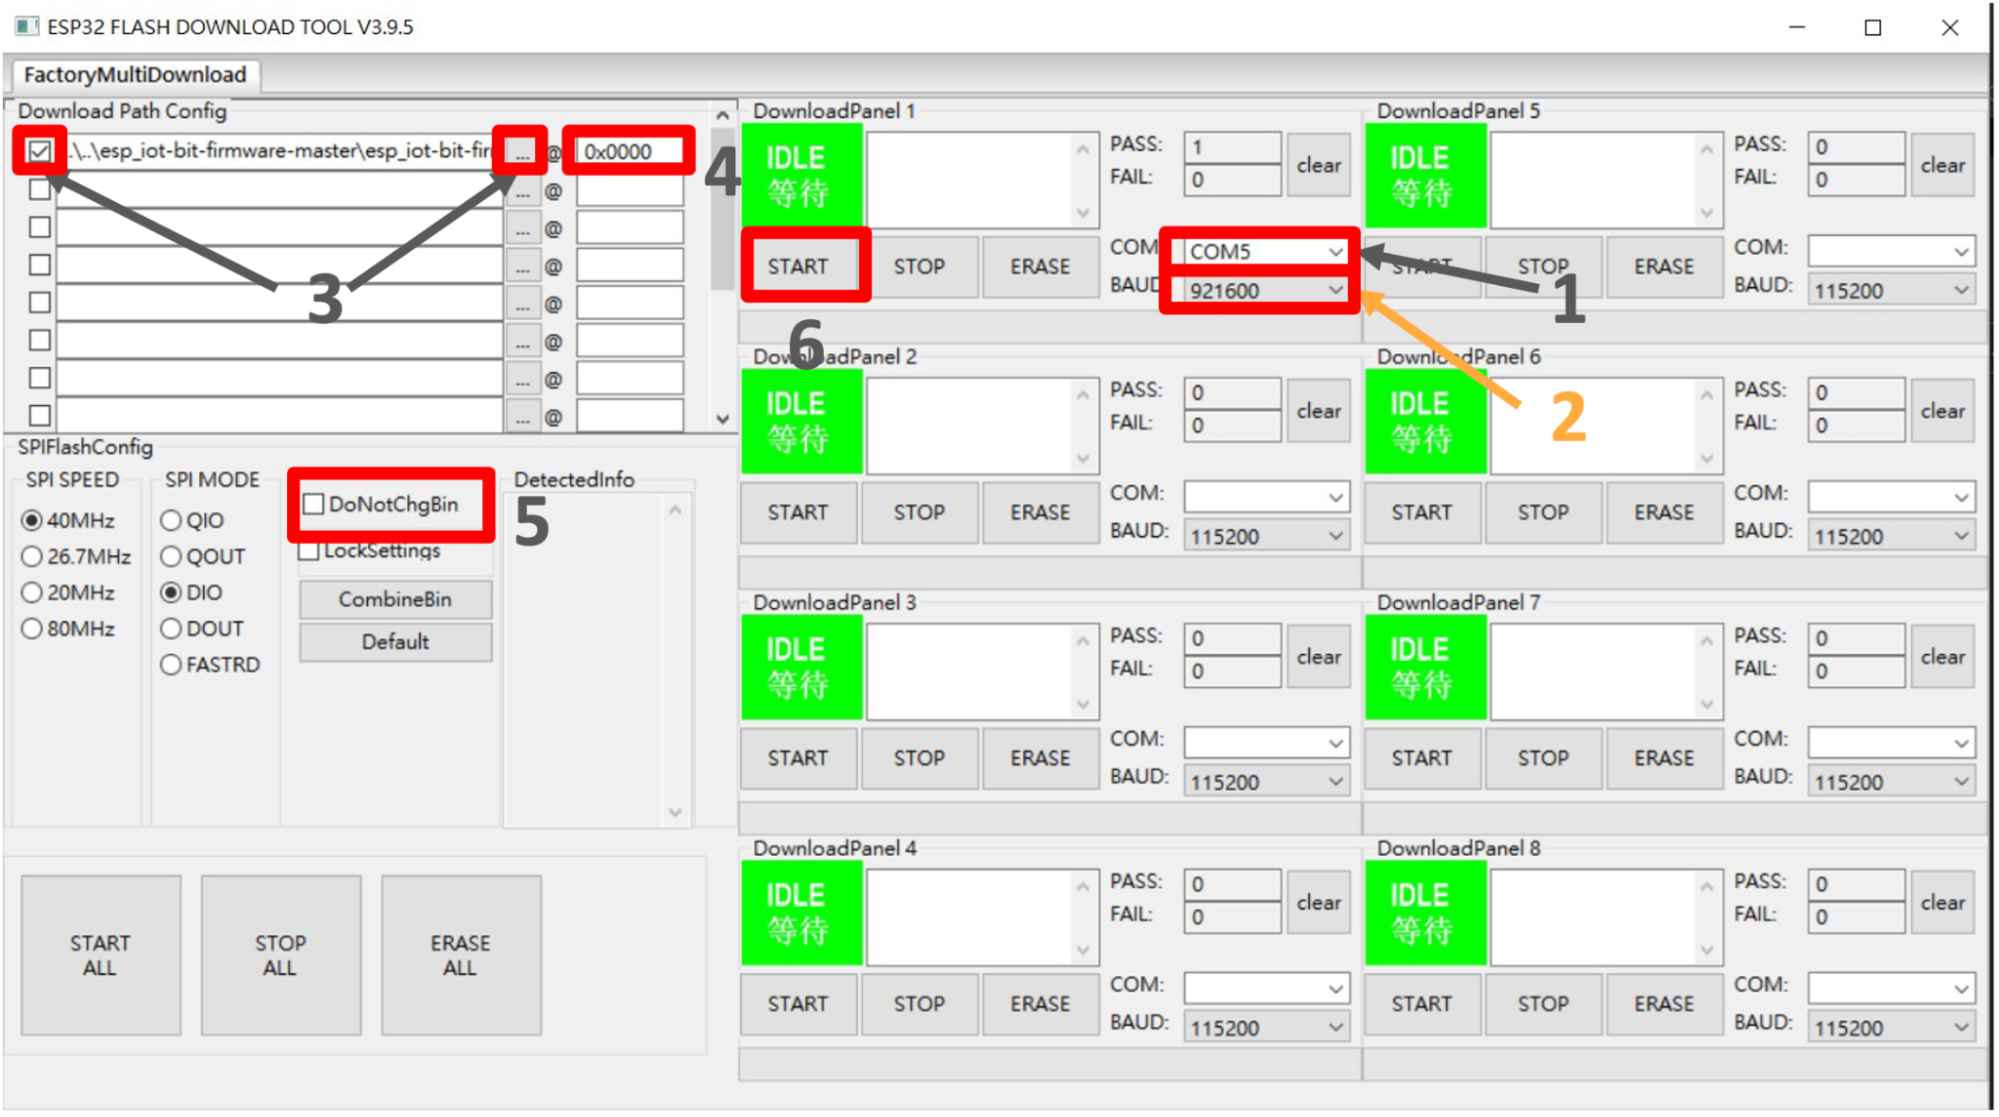This screenshot has height=1117, width=1999.
Task: Click the CombineBin button
Action: [395, 599]
